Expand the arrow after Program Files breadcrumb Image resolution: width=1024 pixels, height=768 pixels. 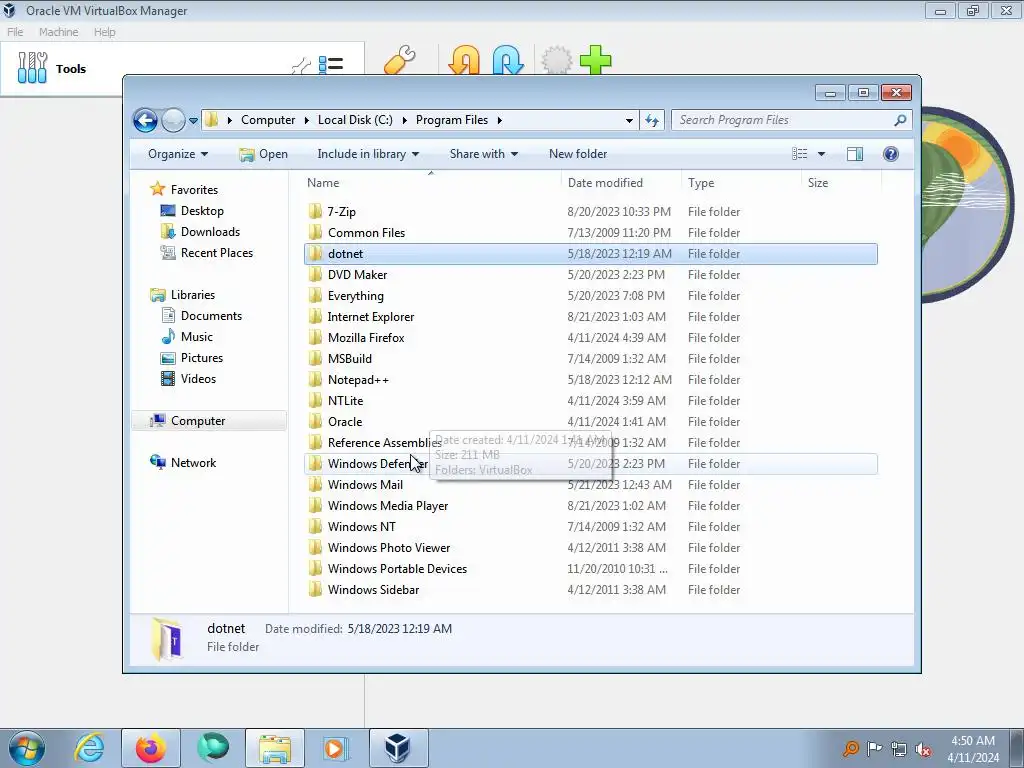(500, 120)
